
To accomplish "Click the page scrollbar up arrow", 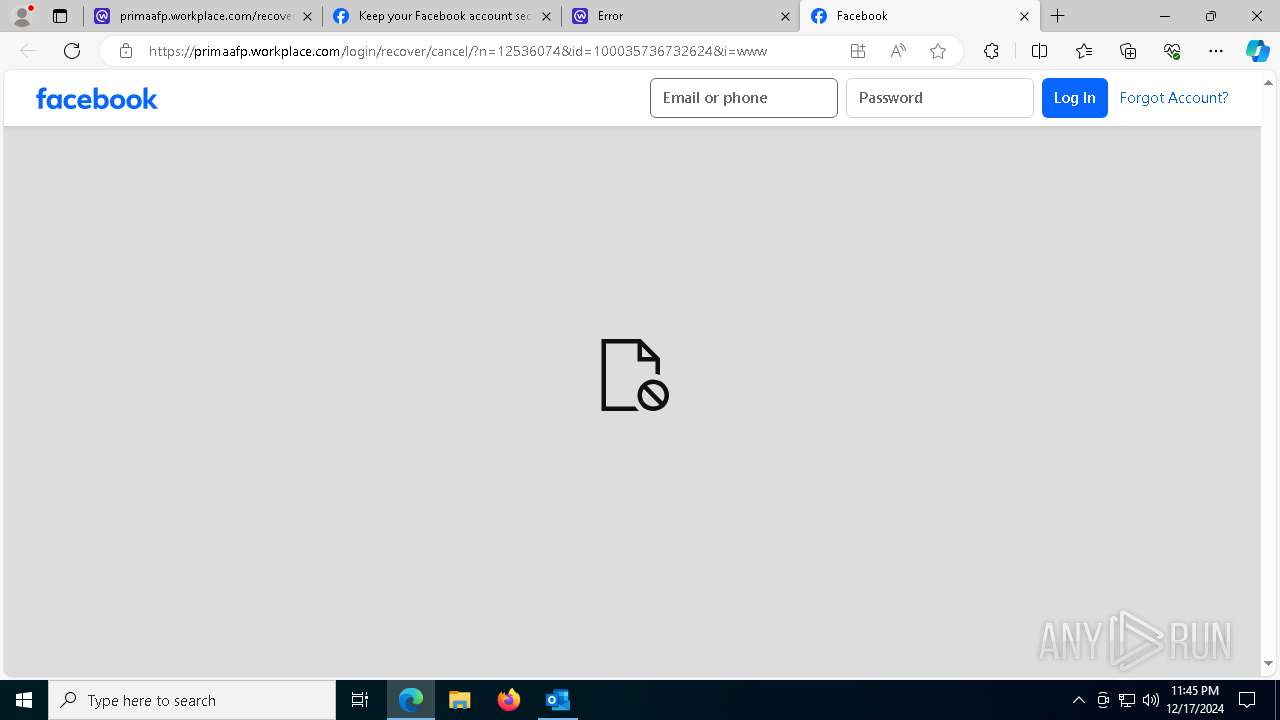I will 1269,83.
